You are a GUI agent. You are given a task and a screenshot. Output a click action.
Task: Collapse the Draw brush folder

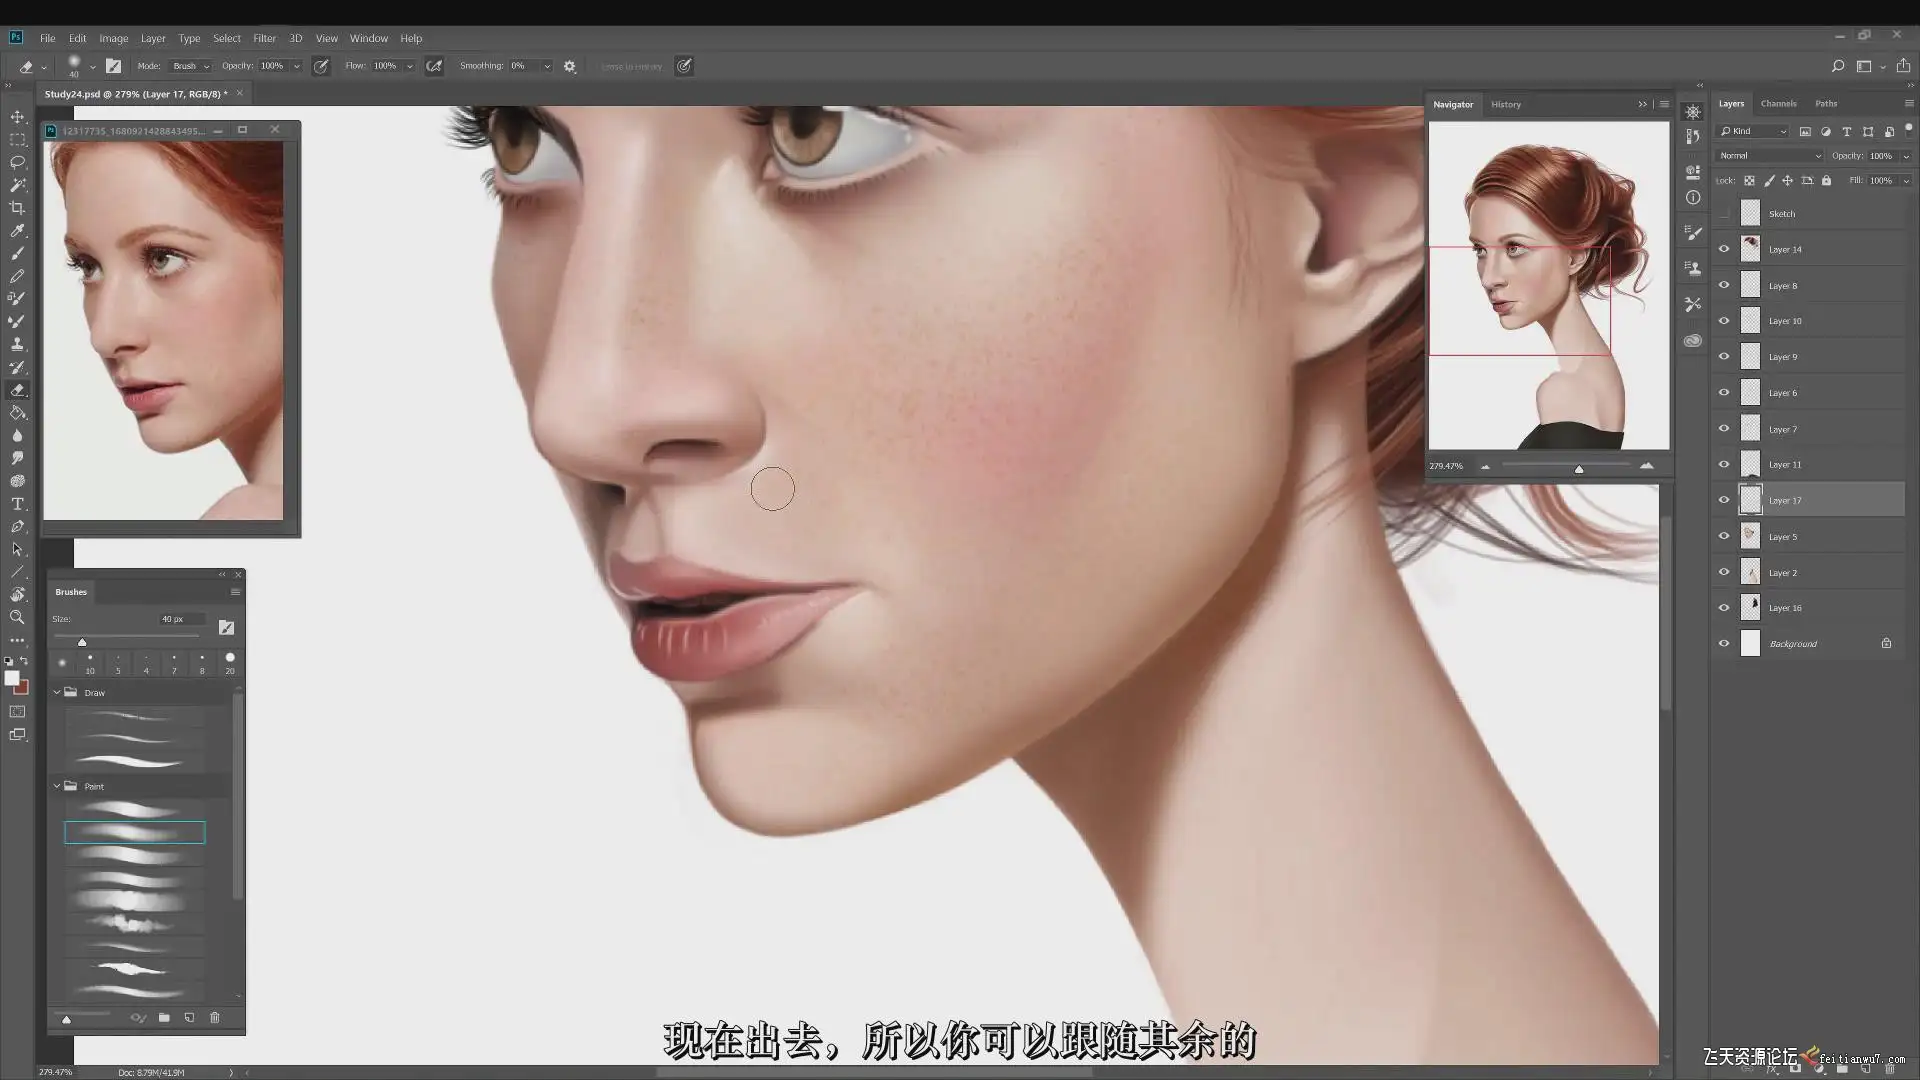(57, 692)
